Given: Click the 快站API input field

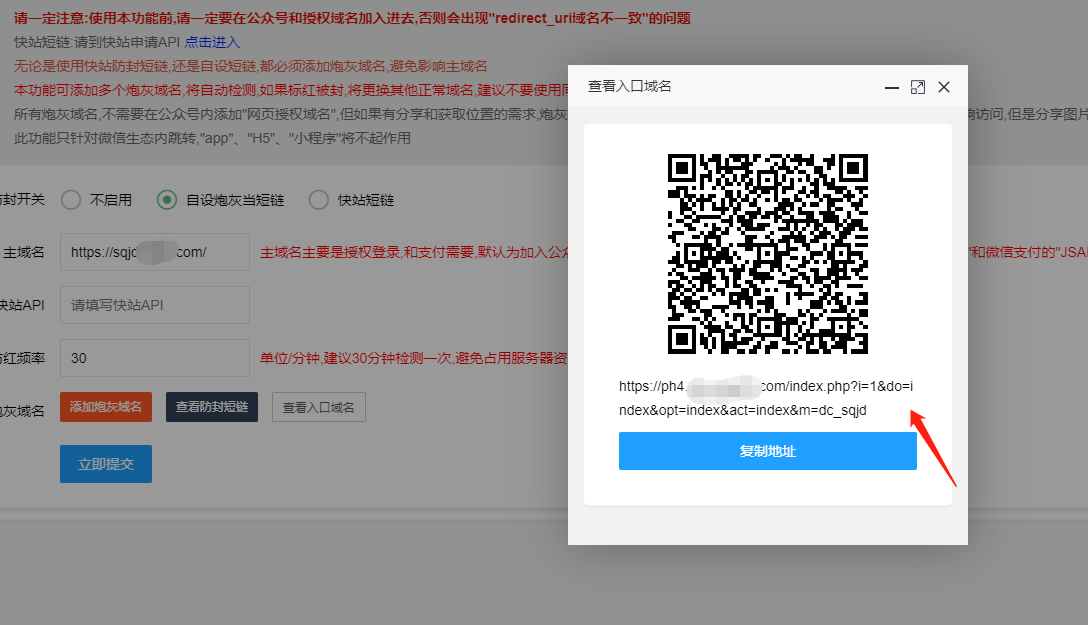Looking at the screenshot, I should 155,305.
